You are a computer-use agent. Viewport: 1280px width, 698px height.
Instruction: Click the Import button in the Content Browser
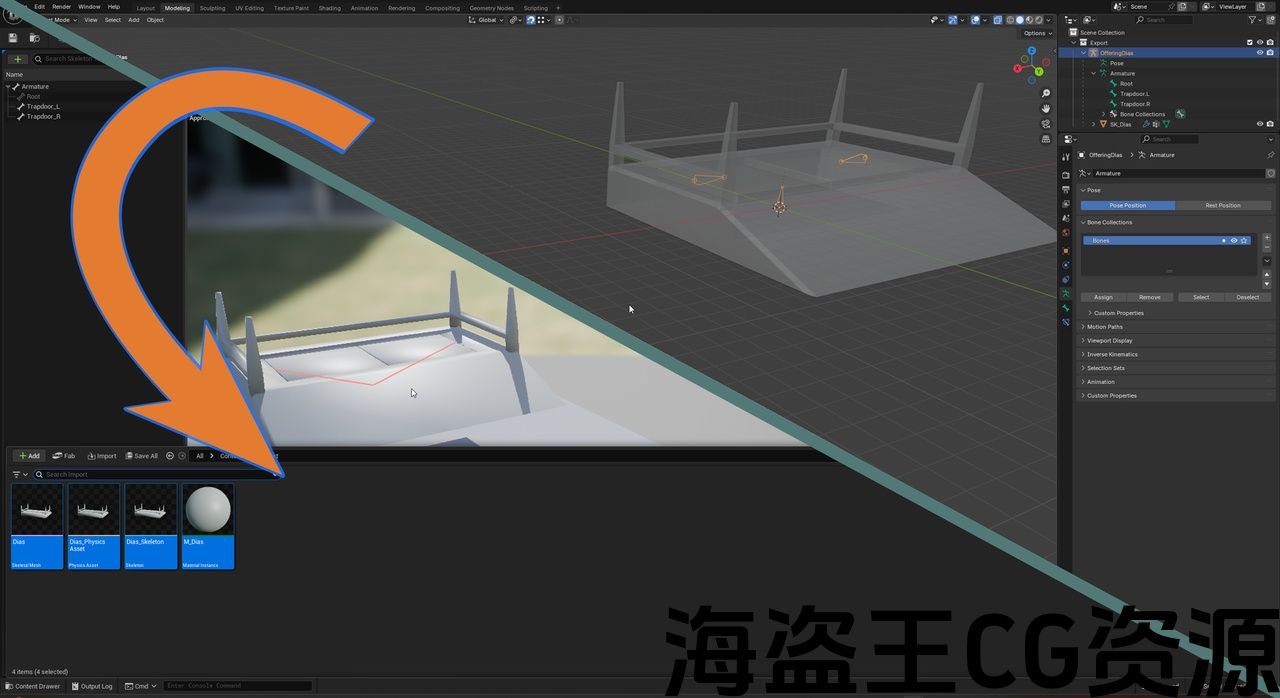point(102,456)
